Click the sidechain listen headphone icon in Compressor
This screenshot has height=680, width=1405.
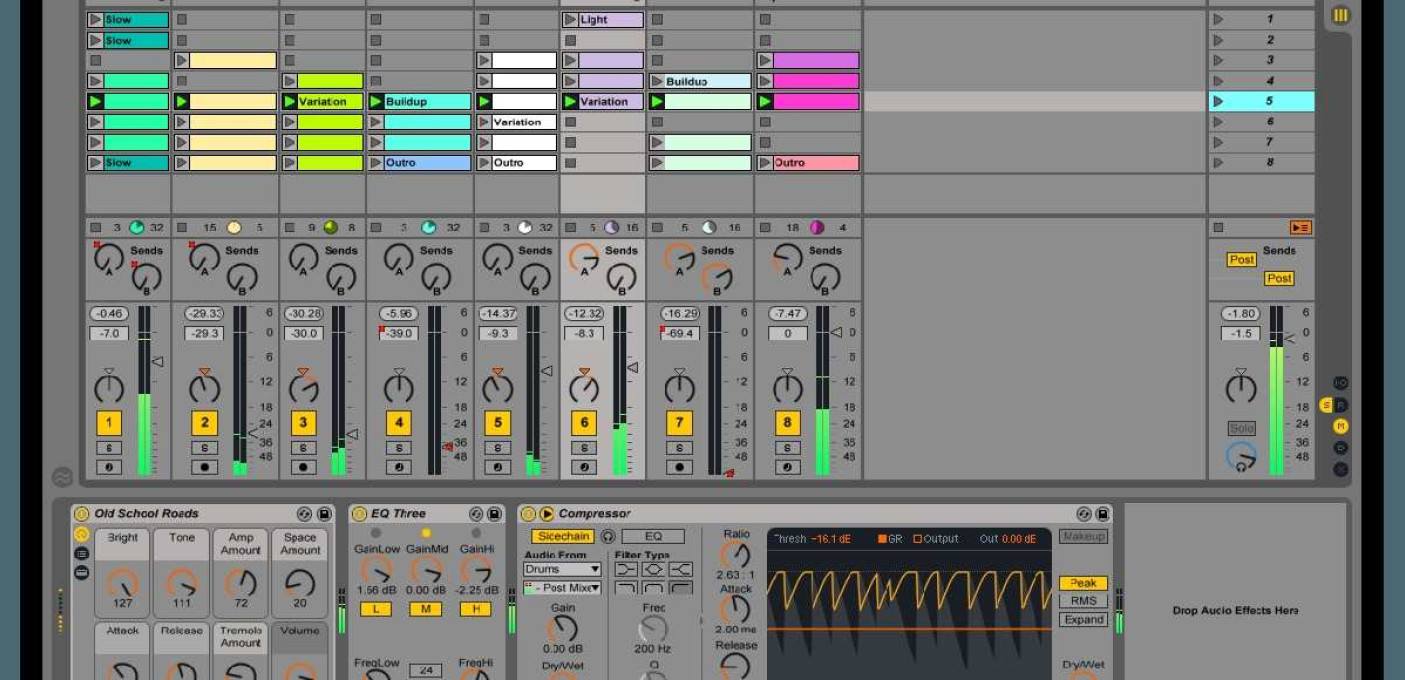pyautogui.click(x=608, y=537)
